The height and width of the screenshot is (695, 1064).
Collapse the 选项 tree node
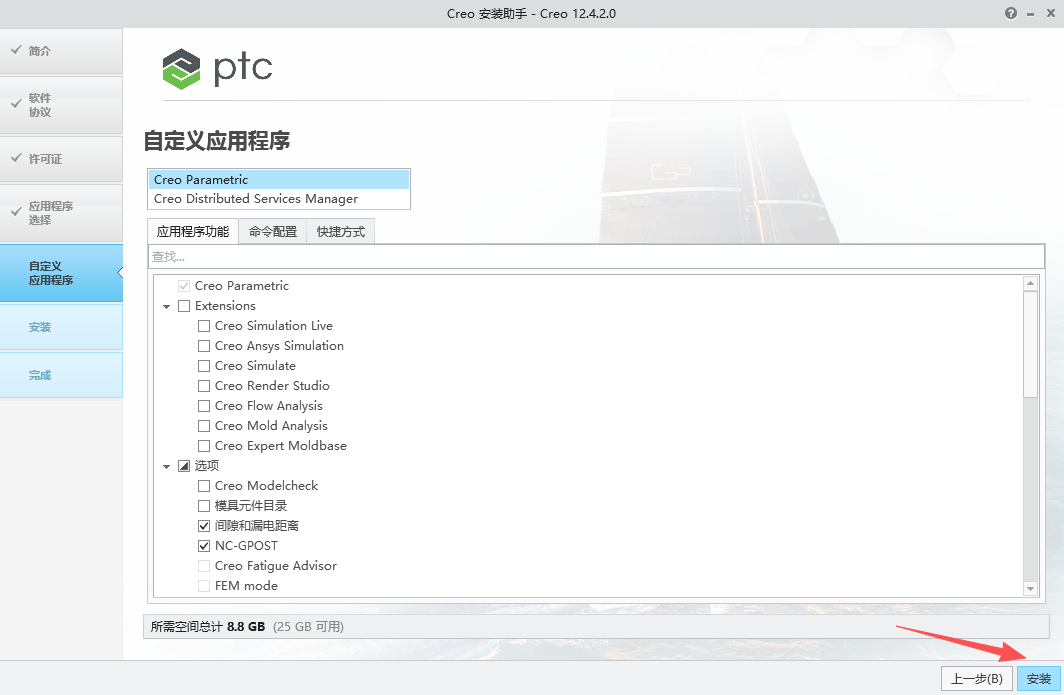(166, 465)
